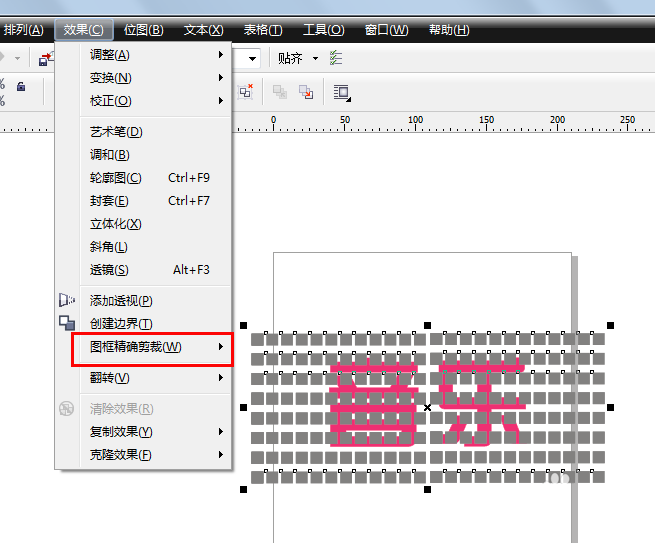Open the 文本(X) menu
This screenshot has width=655, height=543.
coord(204,30)
